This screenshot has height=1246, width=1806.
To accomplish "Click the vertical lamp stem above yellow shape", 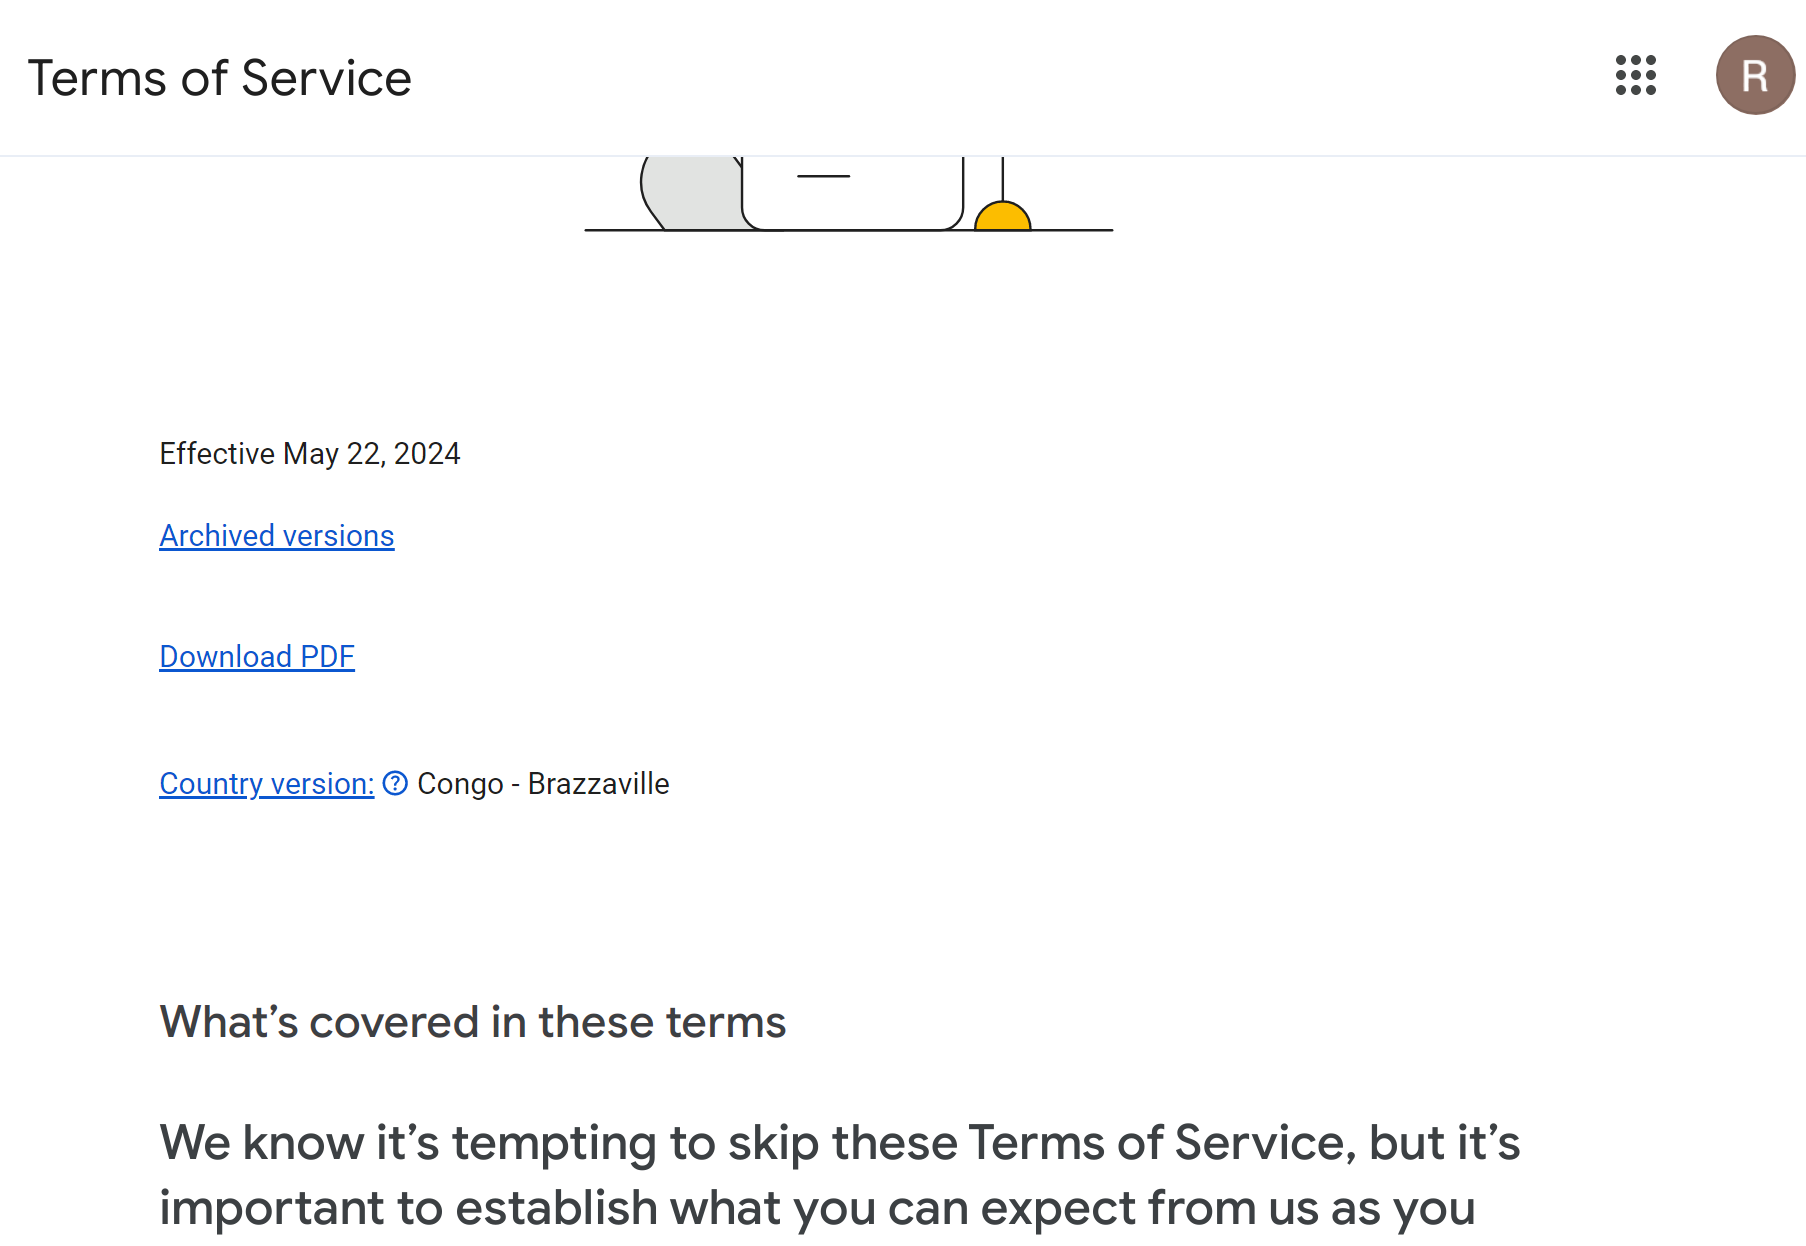I will [x=1002, y=178].
